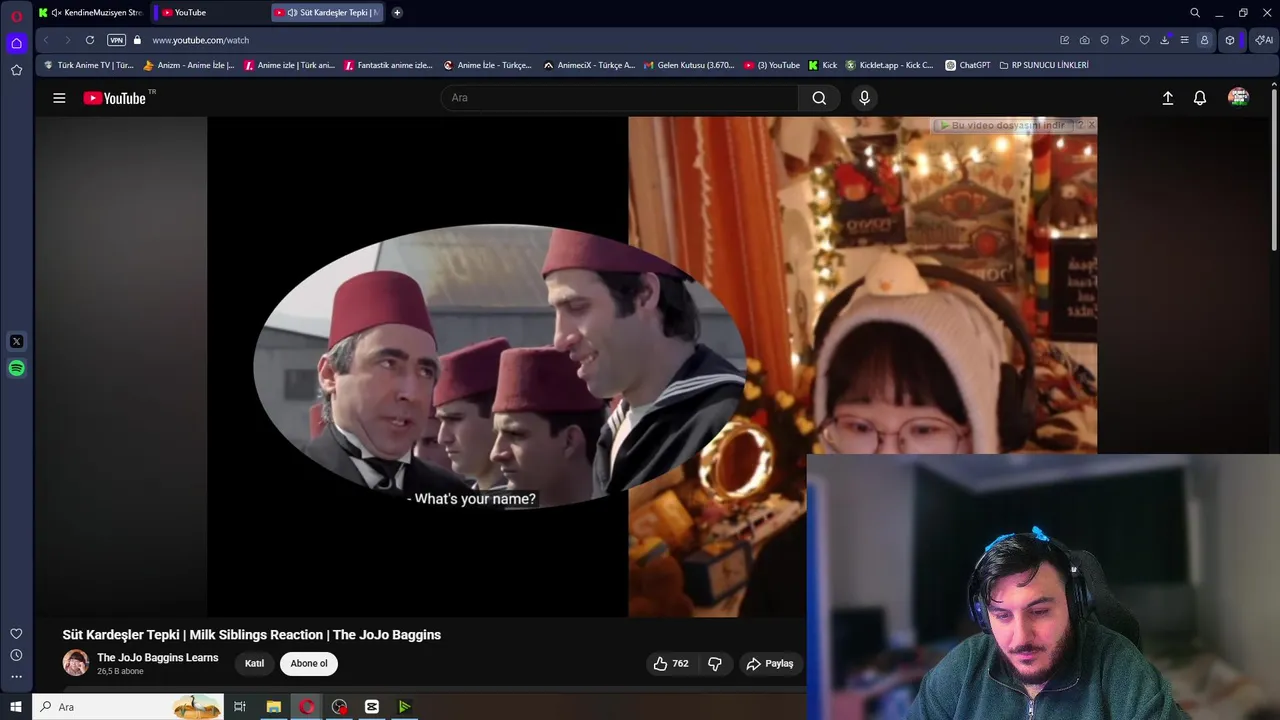The image size is (1280, 720).
Task: Reload the page with refresh icon
Action: point(90,40)
